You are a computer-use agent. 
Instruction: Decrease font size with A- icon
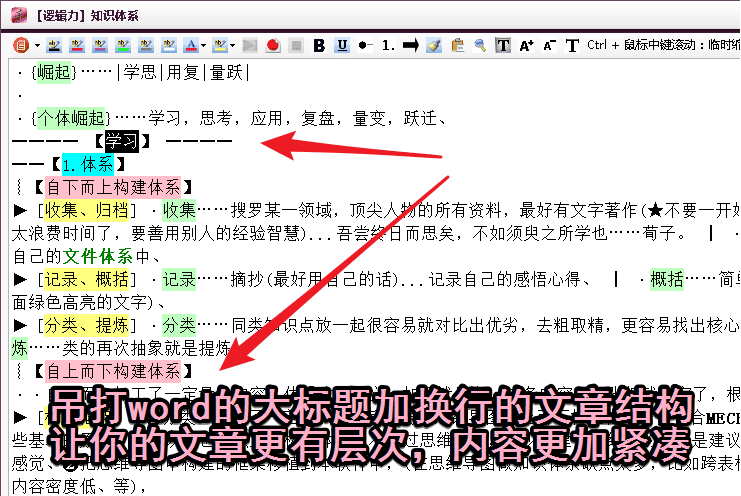coord(549,45)
